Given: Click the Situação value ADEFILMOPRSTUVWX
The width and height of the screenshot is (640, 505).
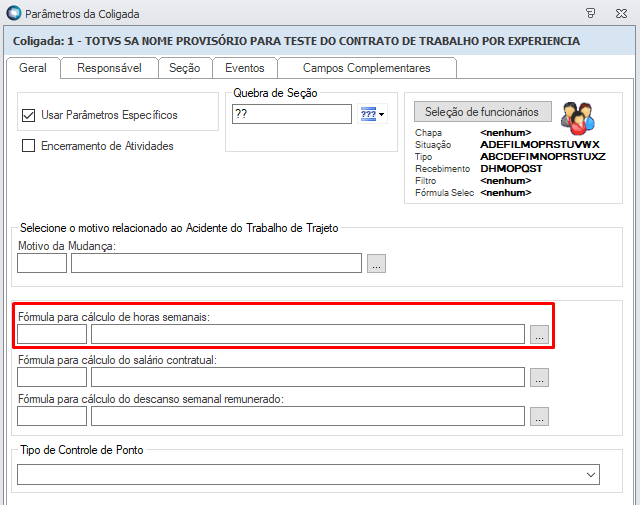Looking at the screenshot, I should point(540,145).
